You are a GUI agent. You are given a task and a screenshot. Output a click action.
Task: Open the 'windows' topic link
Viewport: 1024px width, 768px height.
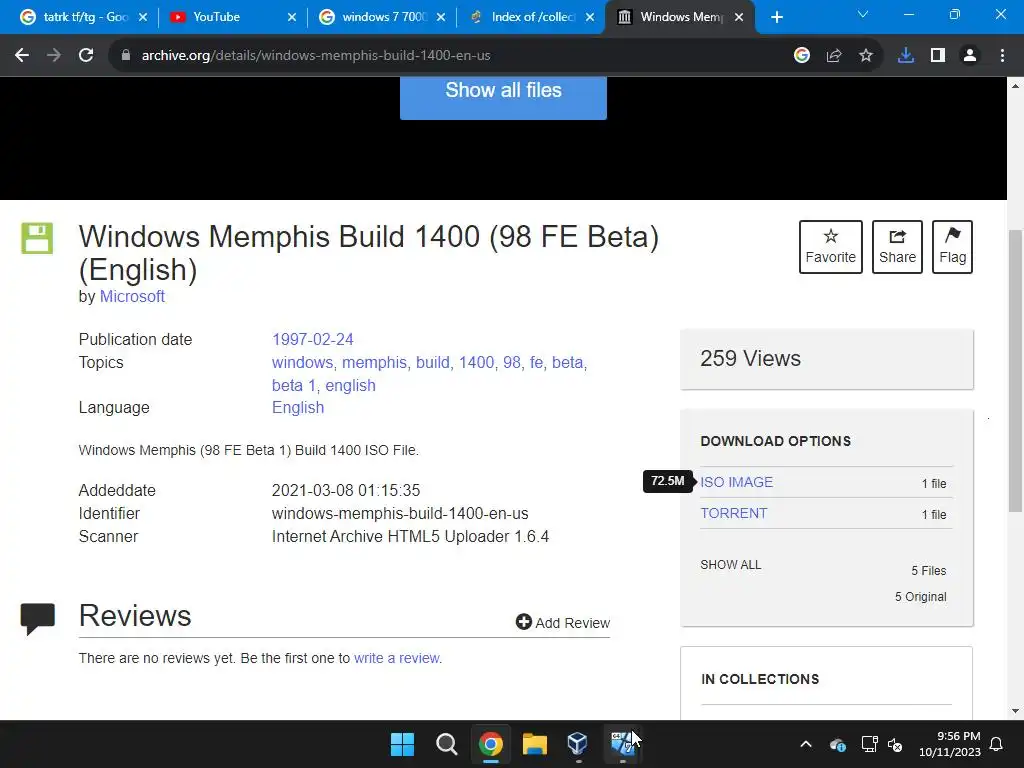(302, 362)
